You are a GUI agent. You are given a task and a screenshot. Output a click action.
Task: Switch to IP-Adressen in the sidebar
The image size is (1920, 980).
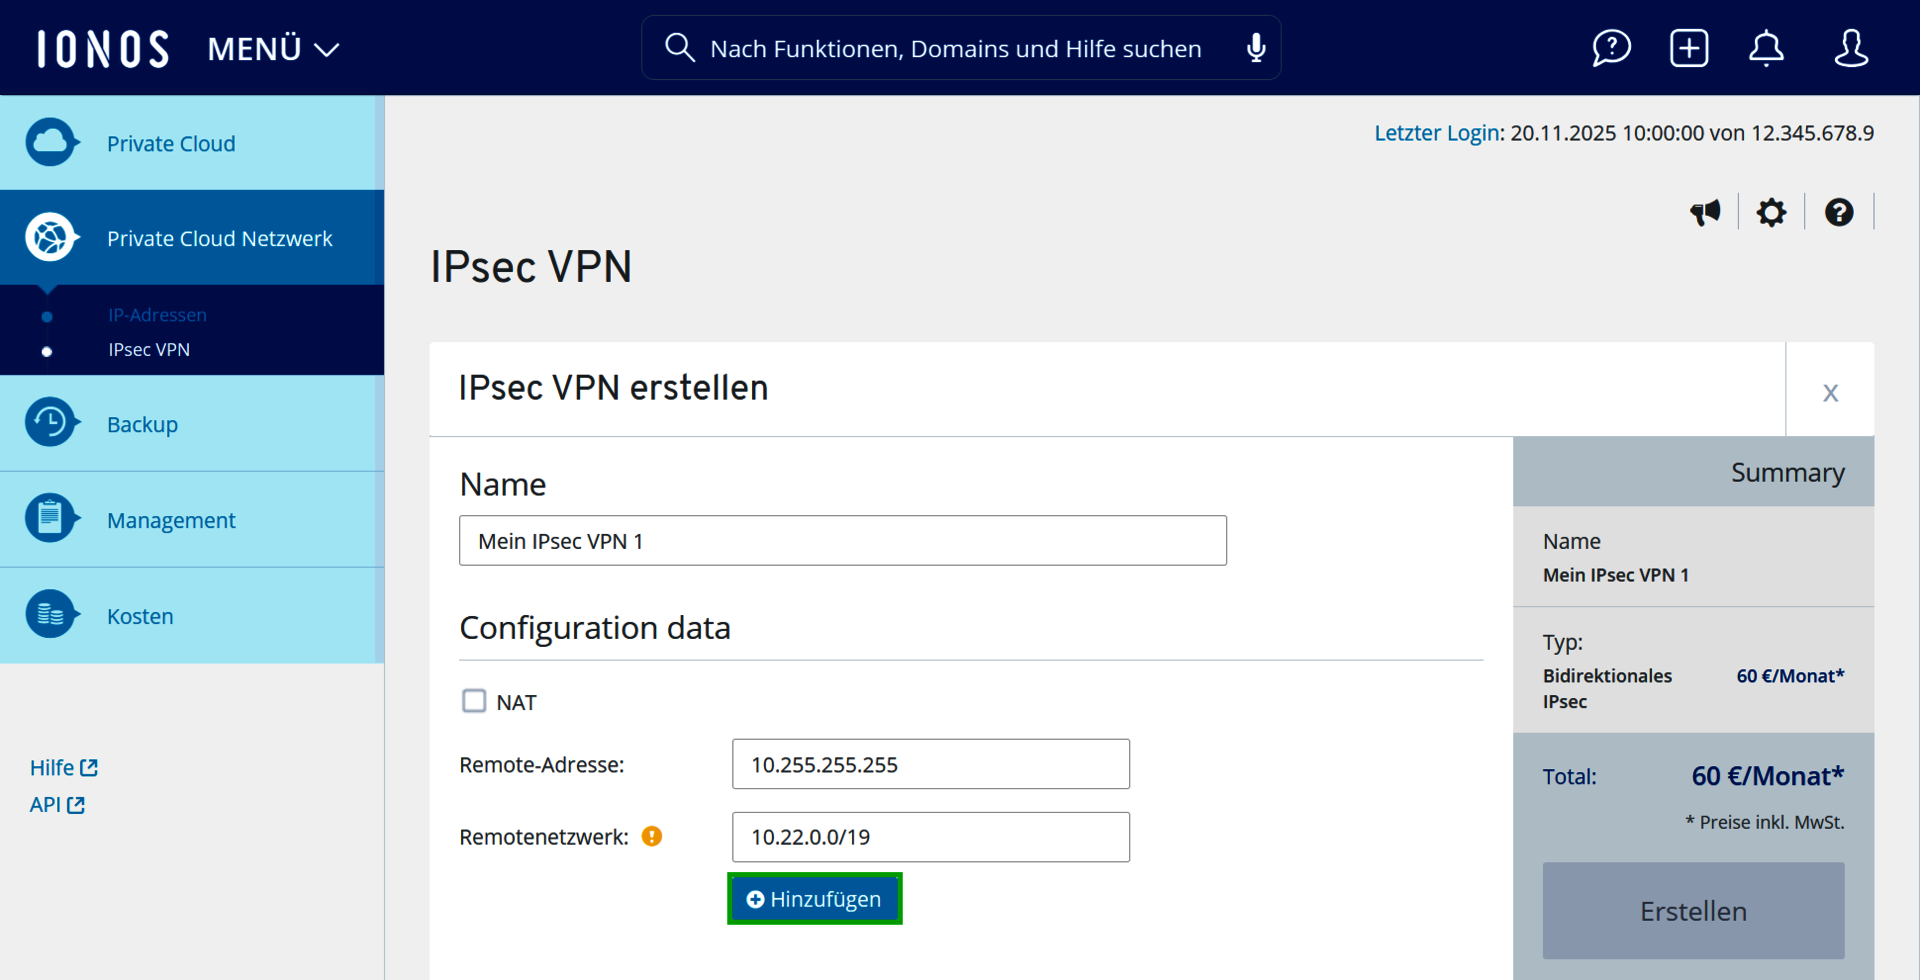(x=157, y=314)
